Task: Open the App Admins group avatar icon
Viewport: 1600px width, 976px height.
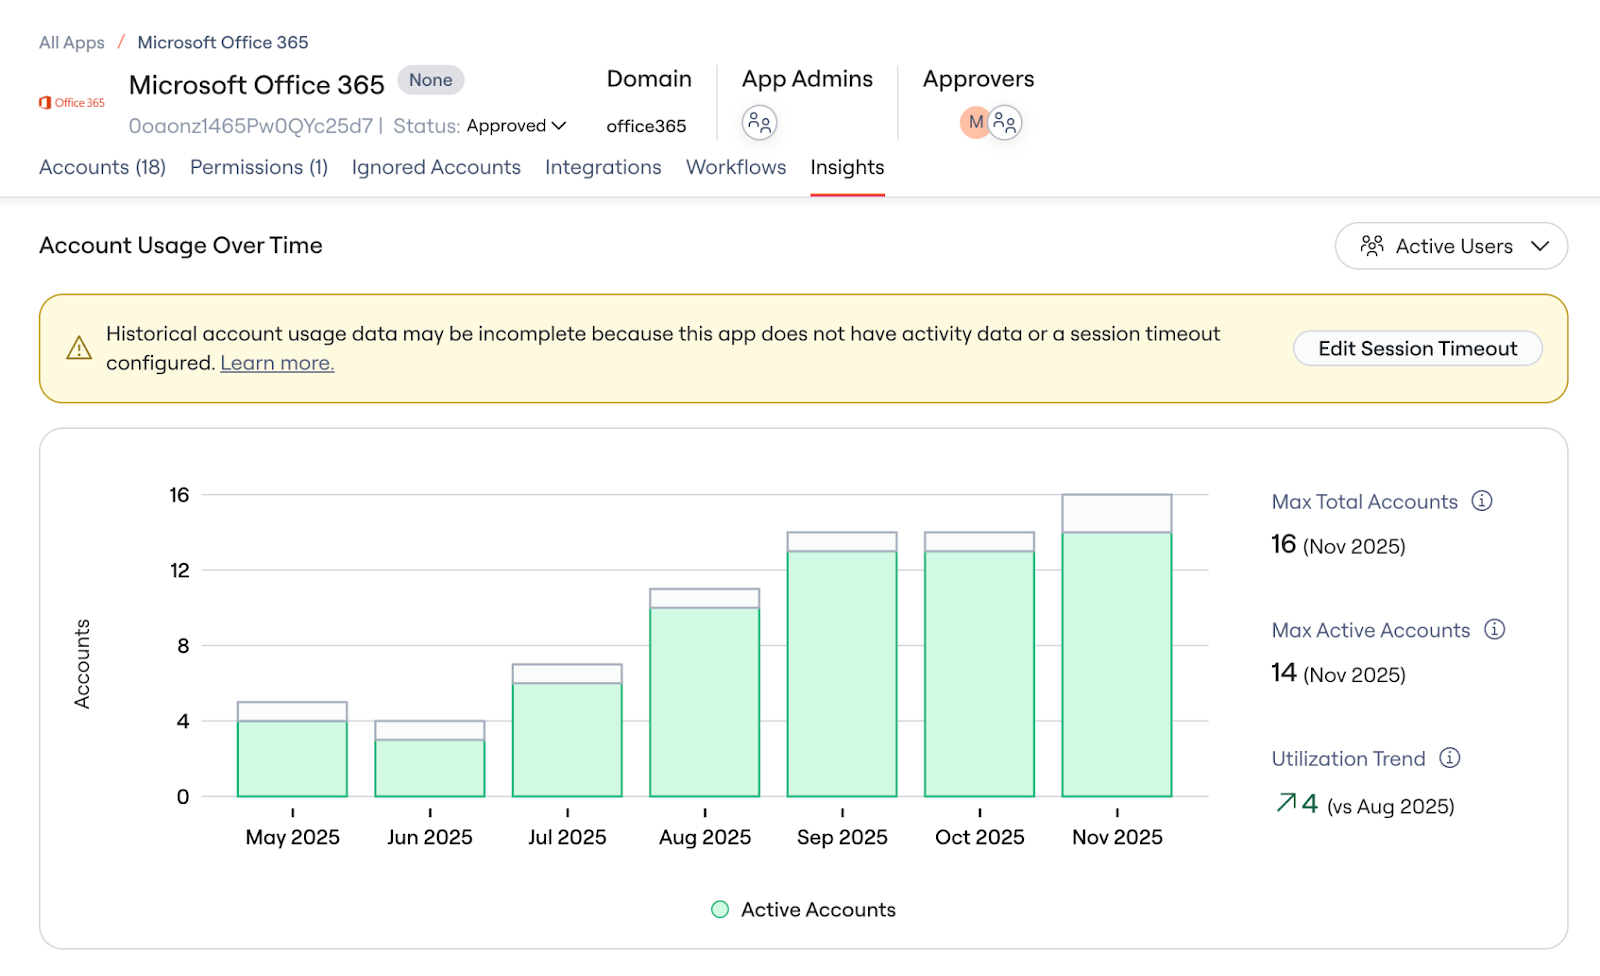Action: (x=760, y=123)
